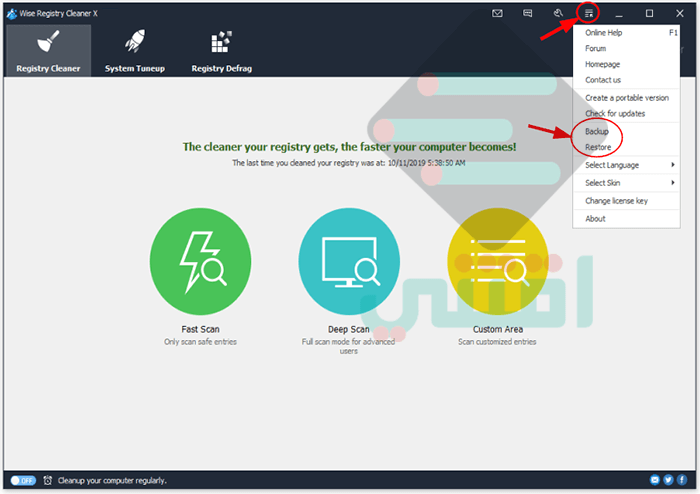Choose Backup from the menu

[626, 131]
